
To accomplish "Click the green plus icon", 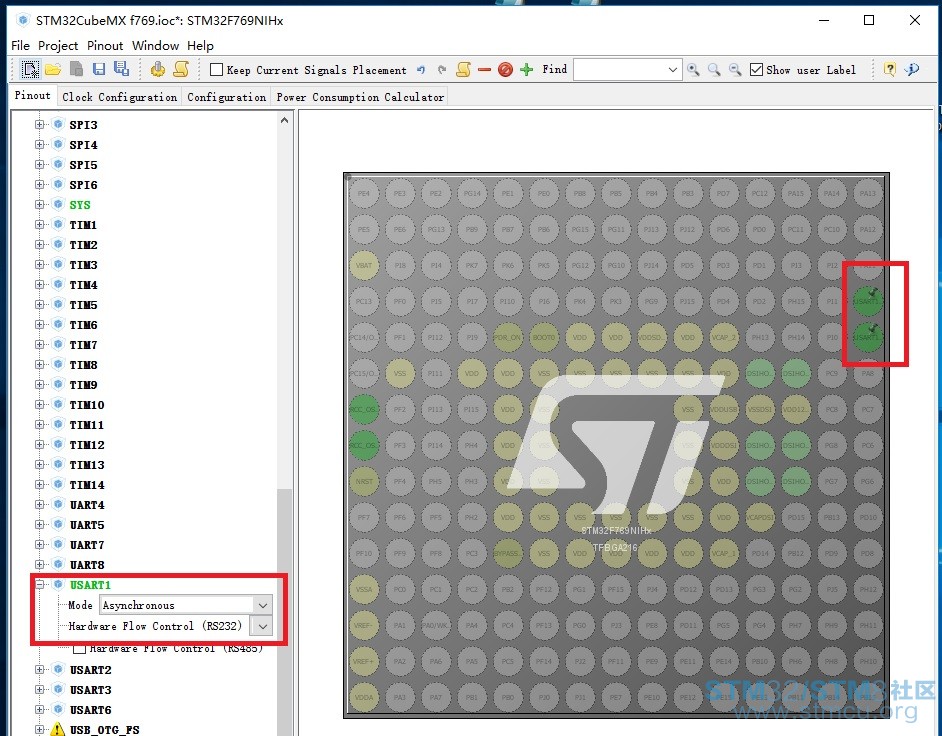I will click(527, 70).
